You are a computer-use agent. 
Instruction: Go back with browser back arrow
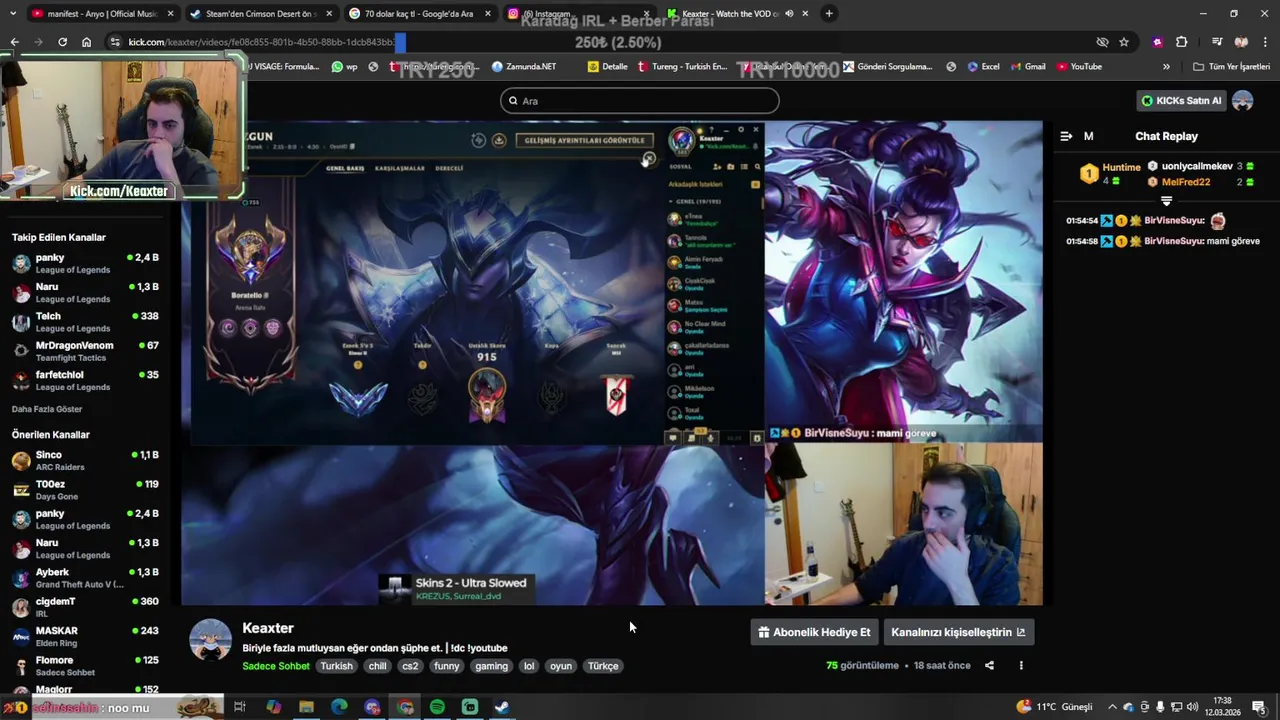pos(14,42)
